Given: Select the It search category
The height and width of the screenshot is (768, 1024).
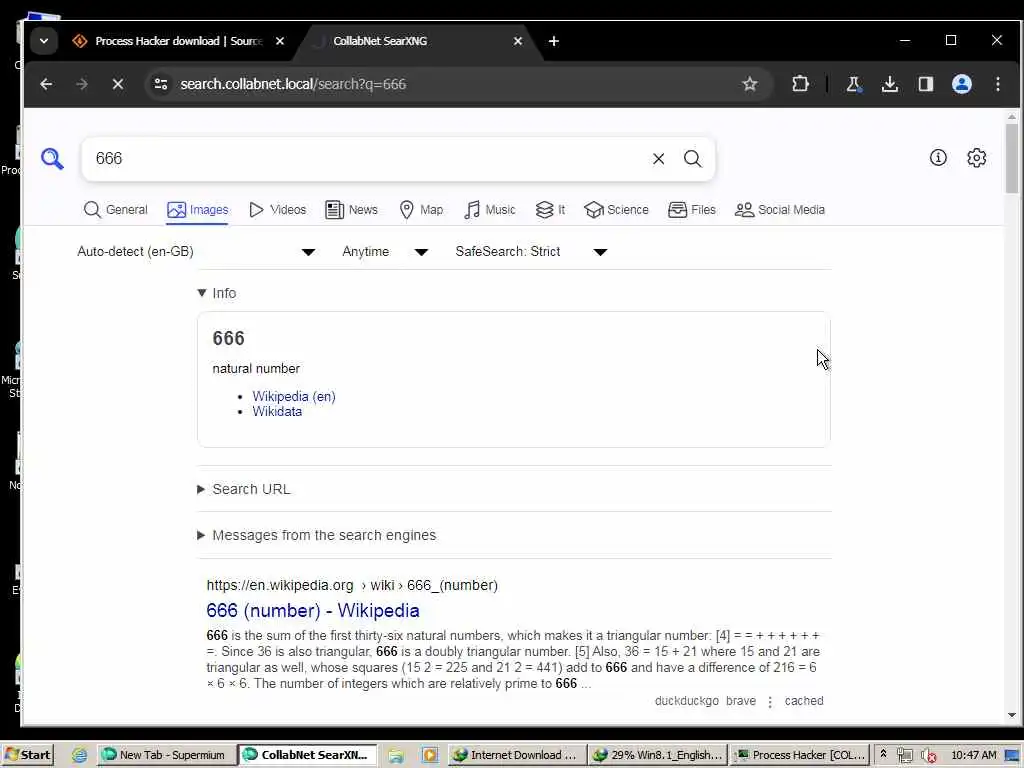Looking at the screenshot, I should tap(550, 210).
